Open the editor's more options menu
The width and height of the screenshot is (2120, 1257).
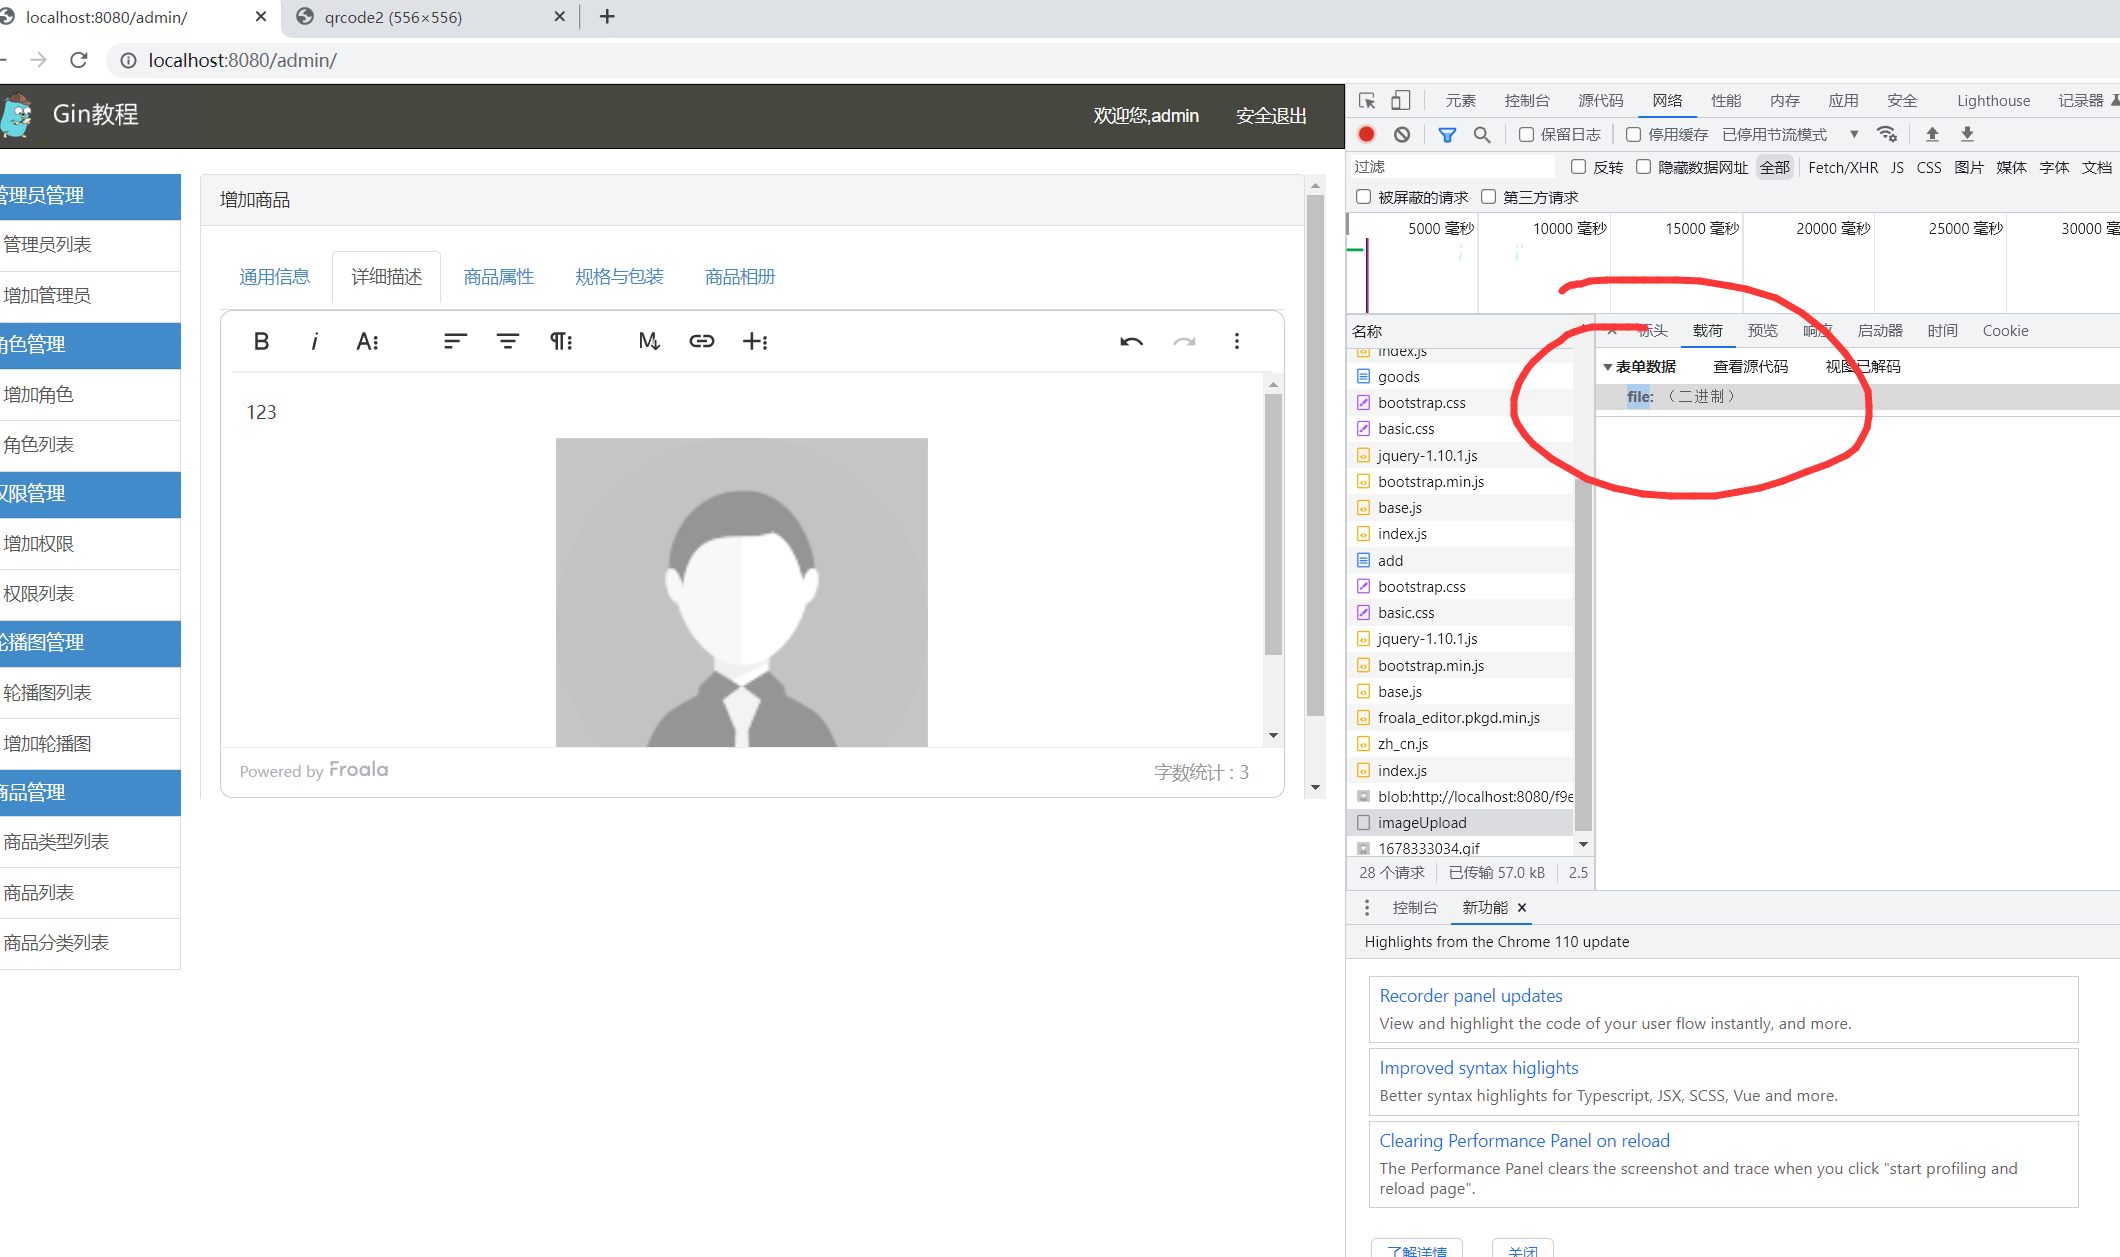pyautogui.click(x=1237, y=341)
